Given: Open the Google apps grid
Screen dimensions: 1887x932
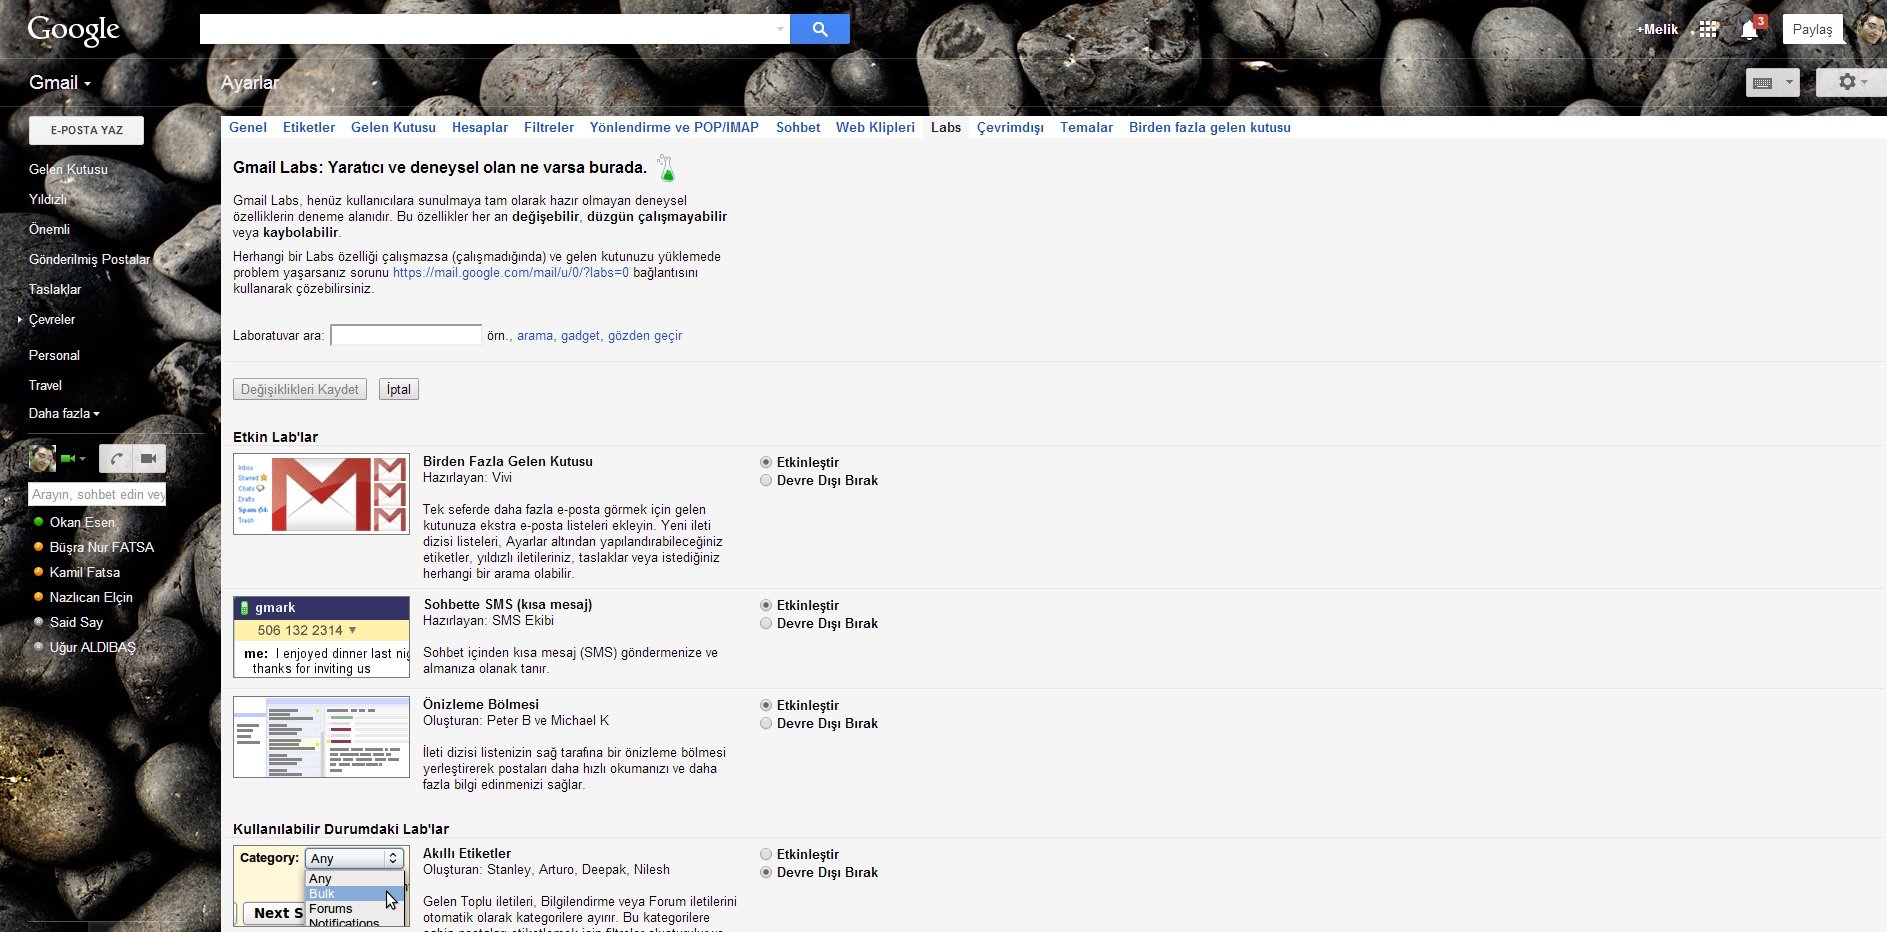Looking at the screenshot, I should click(x=1708, y=29).
